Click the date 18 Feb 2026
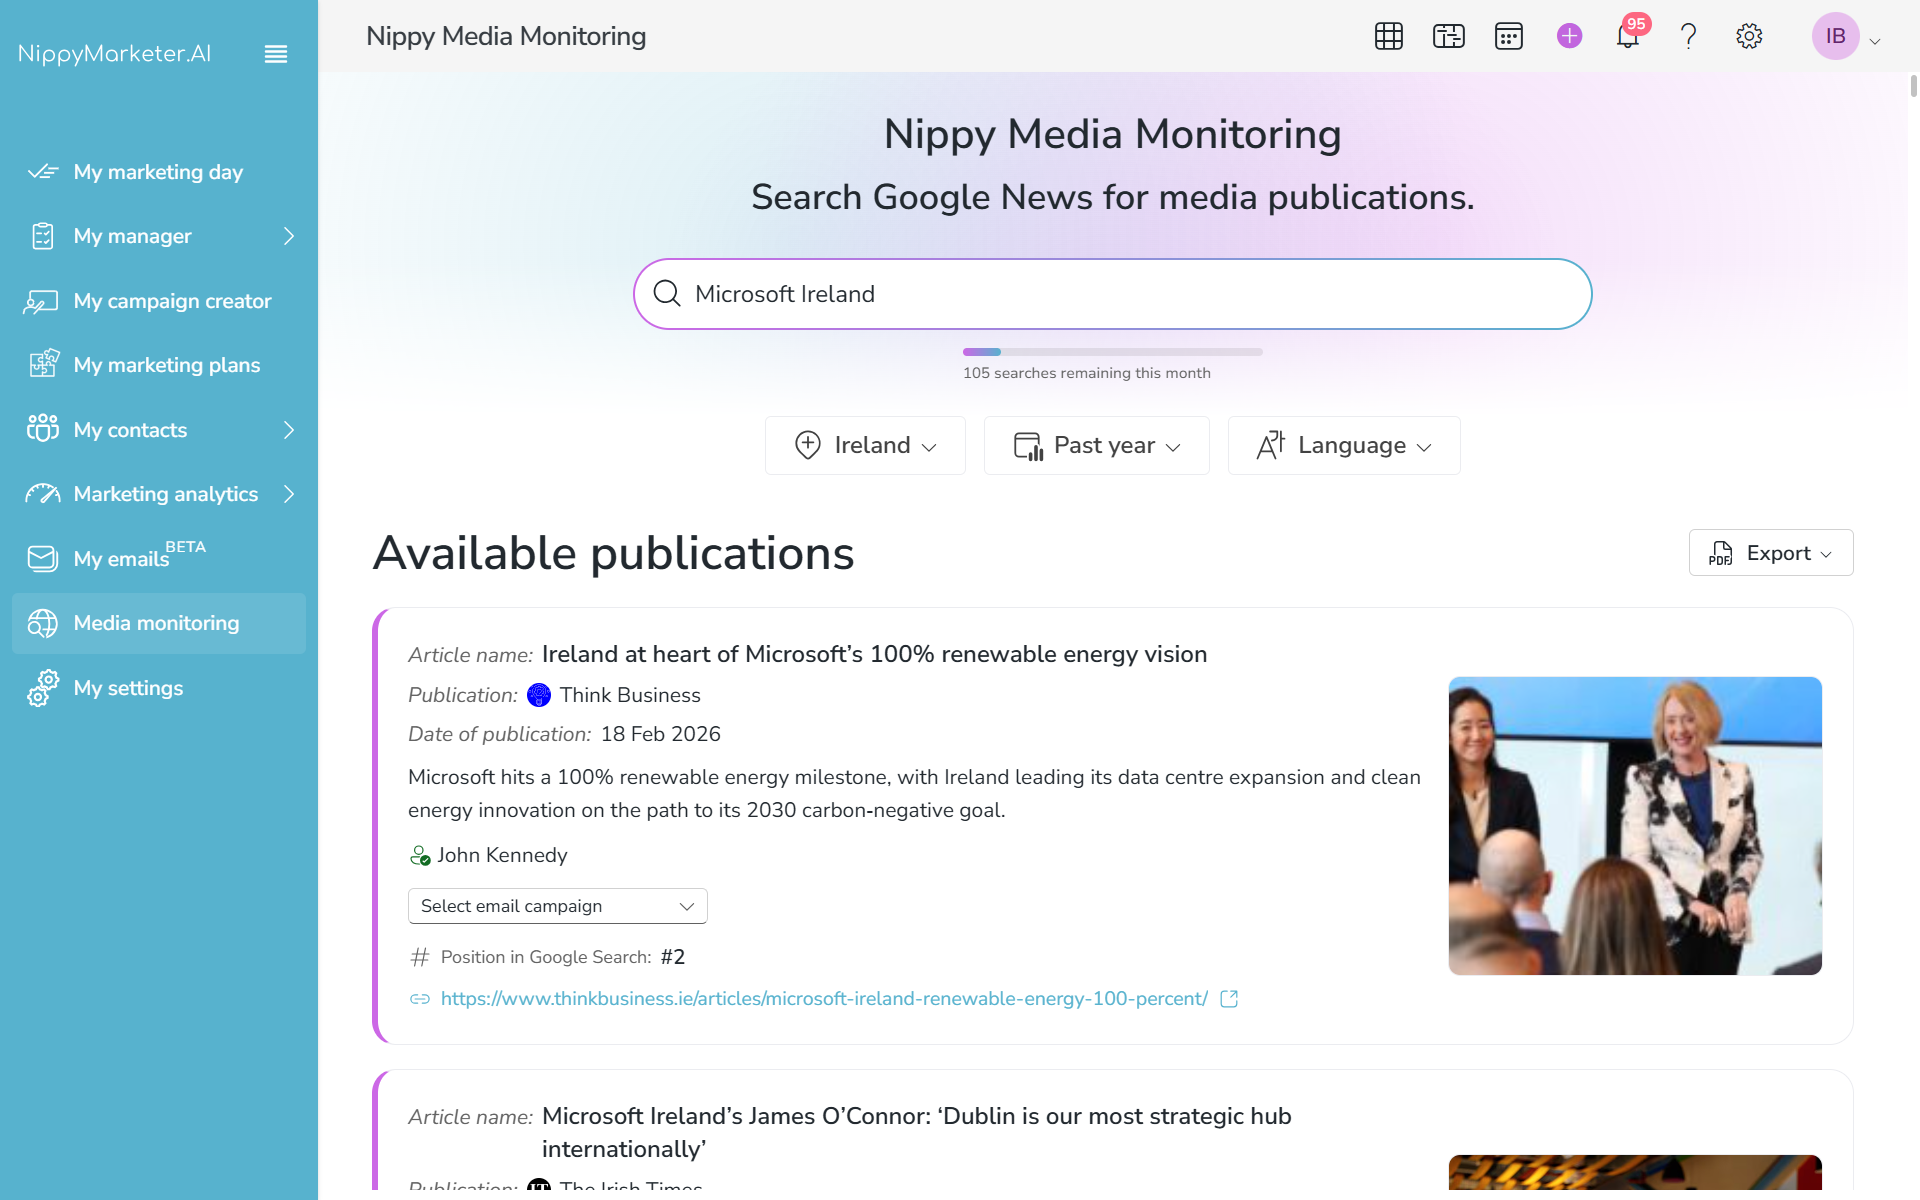Image resolution: width=1920 pixels, height=1200 pixels. coord(661,734)
